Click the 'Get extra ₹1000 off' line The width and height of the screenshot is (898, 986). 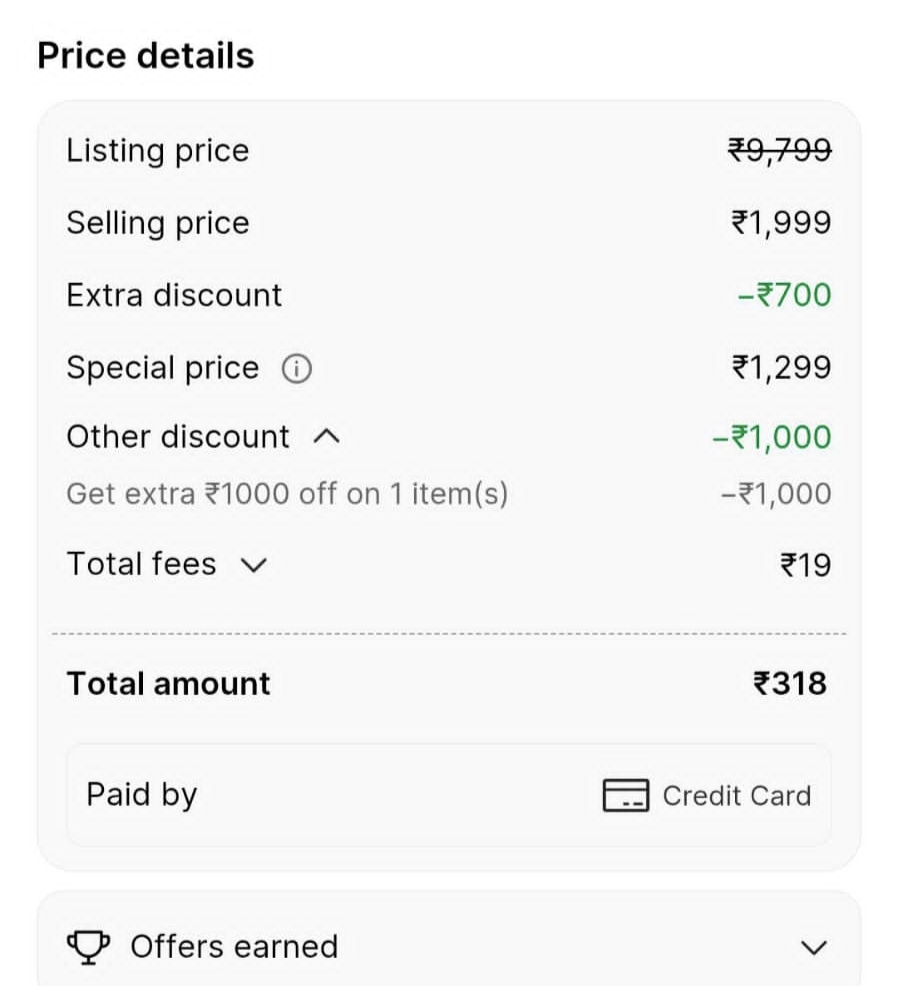point(287,493)
